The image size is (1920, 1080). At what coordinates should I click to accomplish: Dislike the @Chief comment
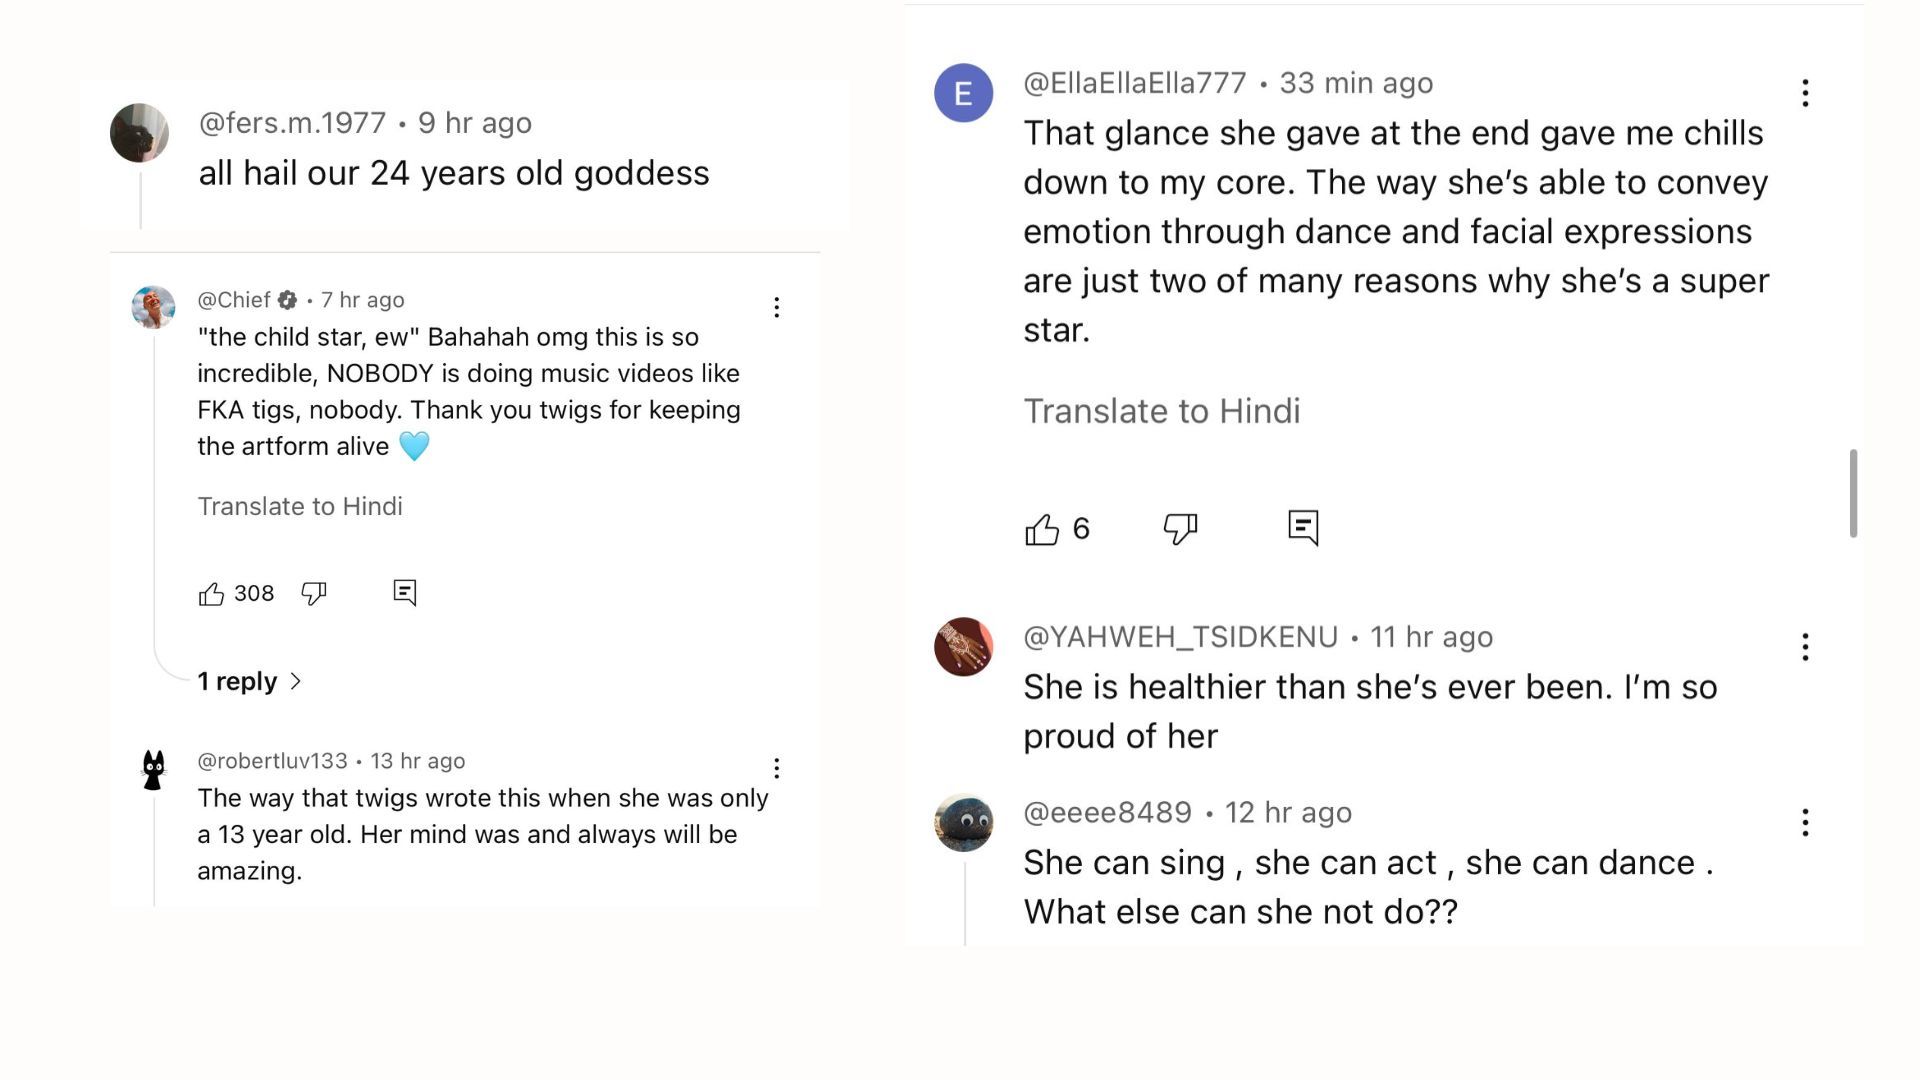[314, 594]
